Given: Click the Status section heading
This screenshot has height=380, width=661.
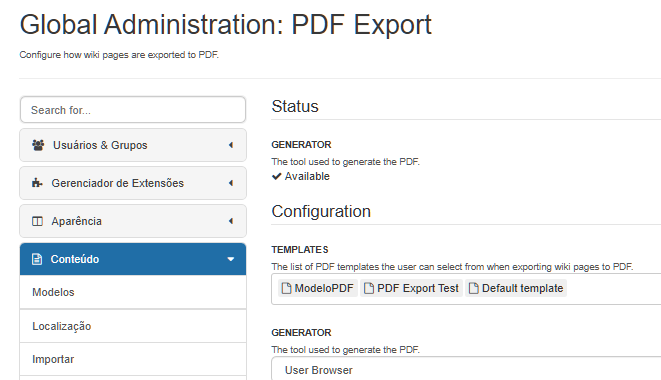Looking at the screenshot, I should 295,106.
